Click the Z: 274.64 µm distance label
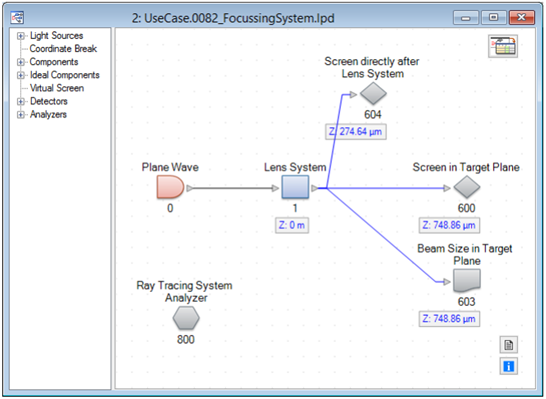Image resolution: width=546 pixels, height=399 pixels. click(x=356, y=132)
